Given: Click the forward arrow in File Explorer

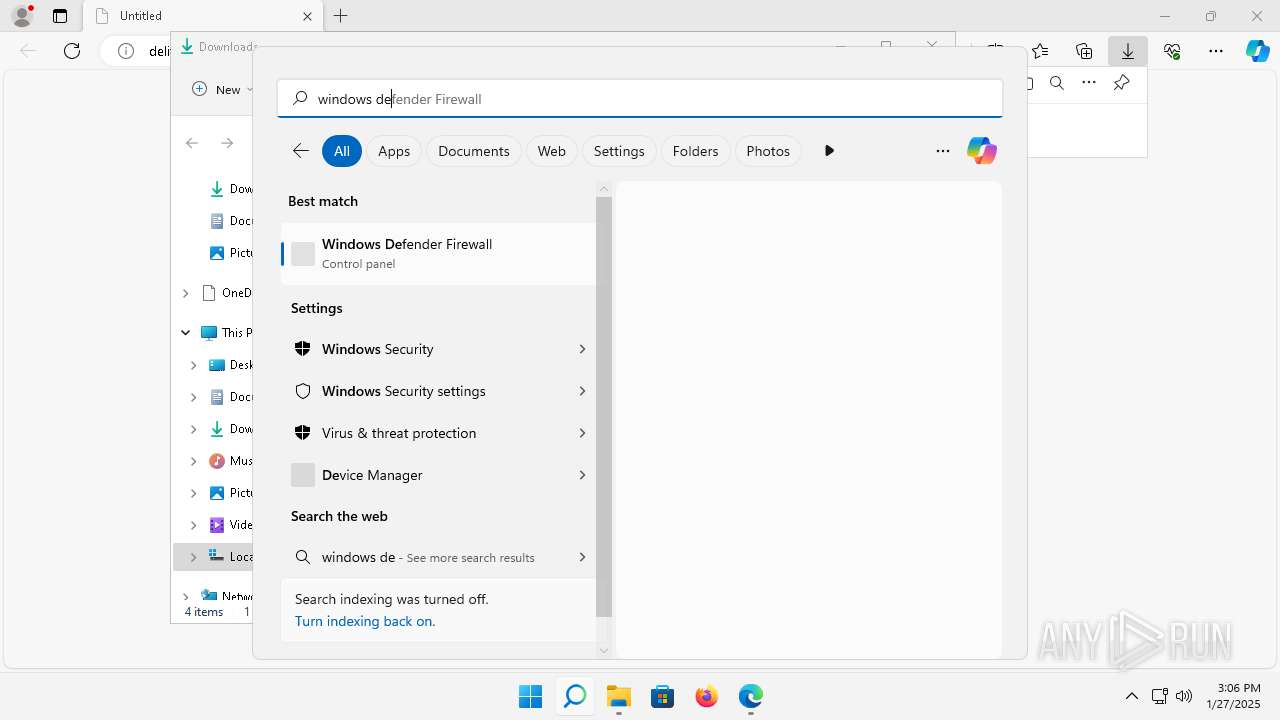Looking at the screenshot, I should tap(227, 143).
